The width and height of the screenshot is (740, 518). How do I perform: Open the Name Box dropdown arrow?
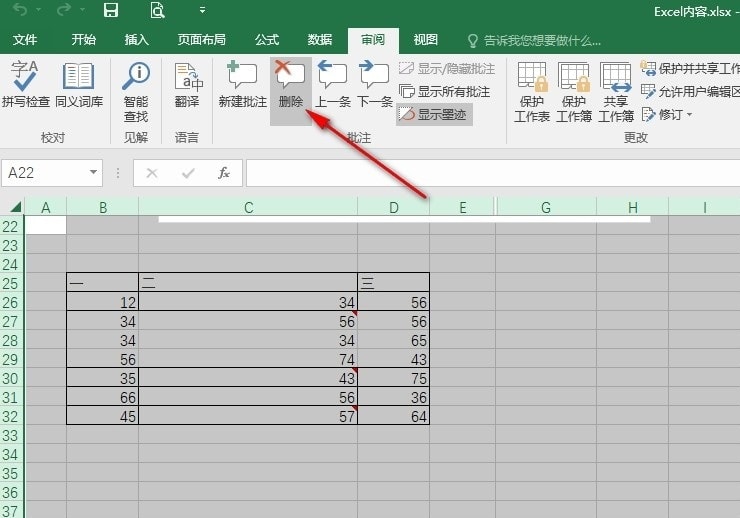point(93,173)
